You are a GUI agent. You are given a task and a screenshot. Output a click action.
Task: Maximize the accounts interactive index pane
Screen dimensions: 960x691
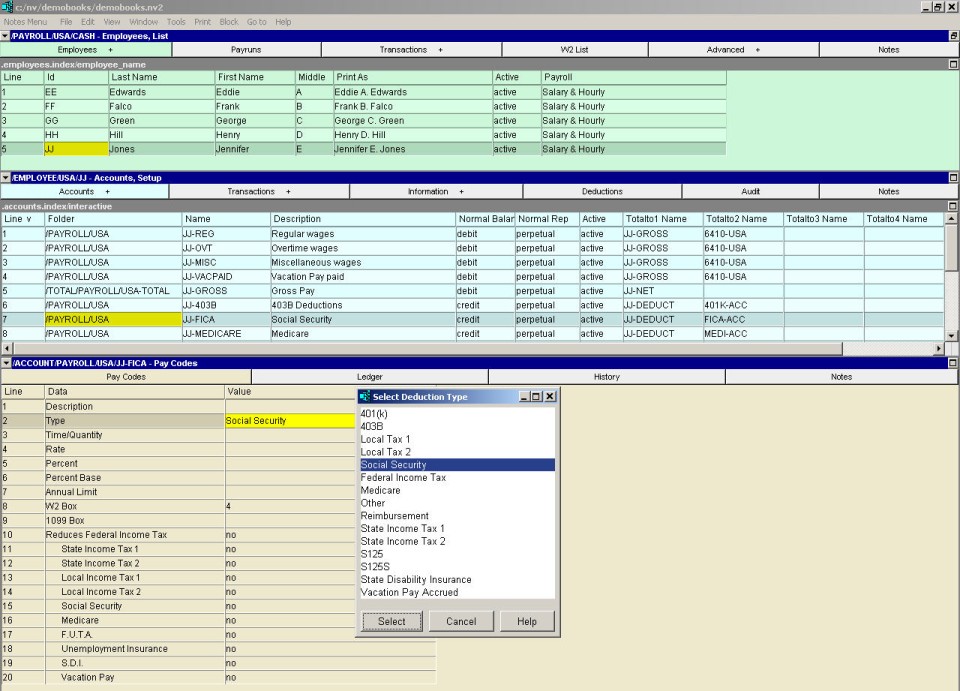953,206
